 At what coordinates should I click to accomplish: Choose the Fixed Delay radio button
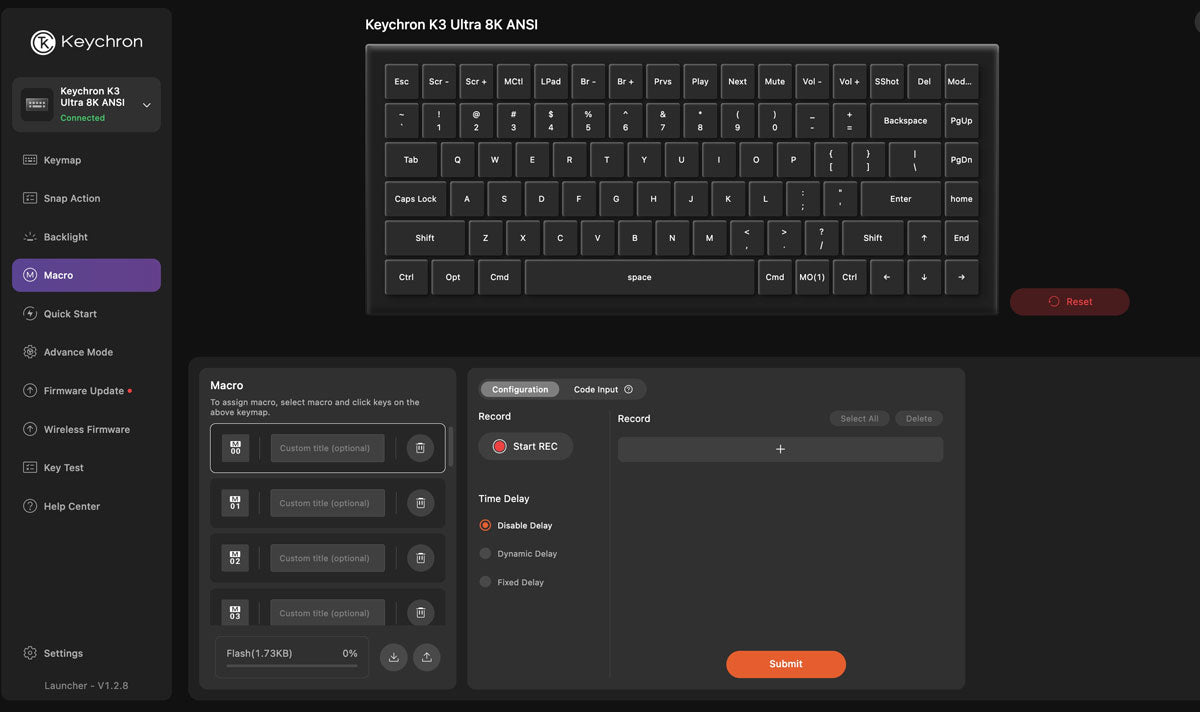pos(486,582)
